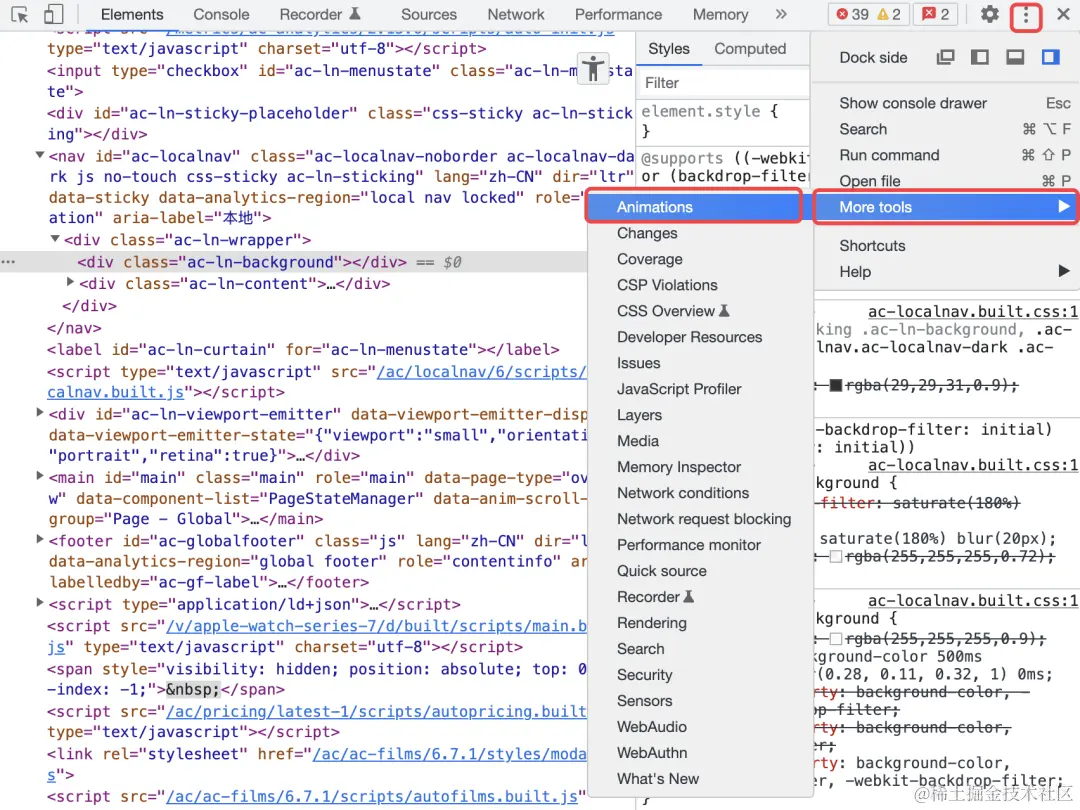Choose Search in the main menu

click(x=945, y=129)
